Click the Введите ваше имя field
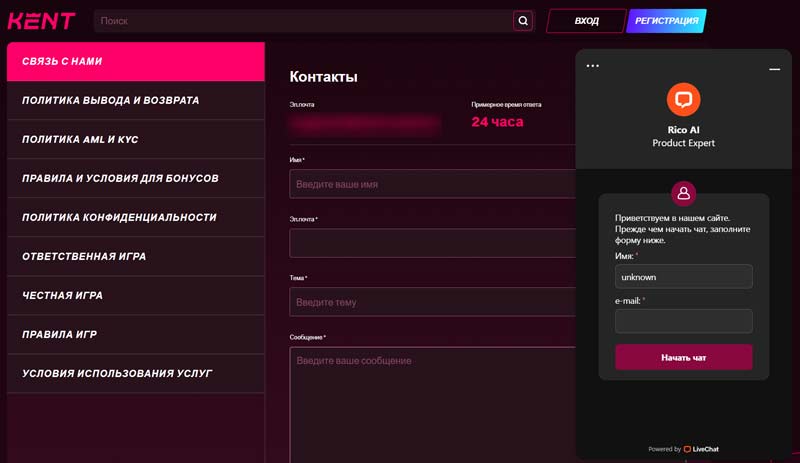 point(430,184)
